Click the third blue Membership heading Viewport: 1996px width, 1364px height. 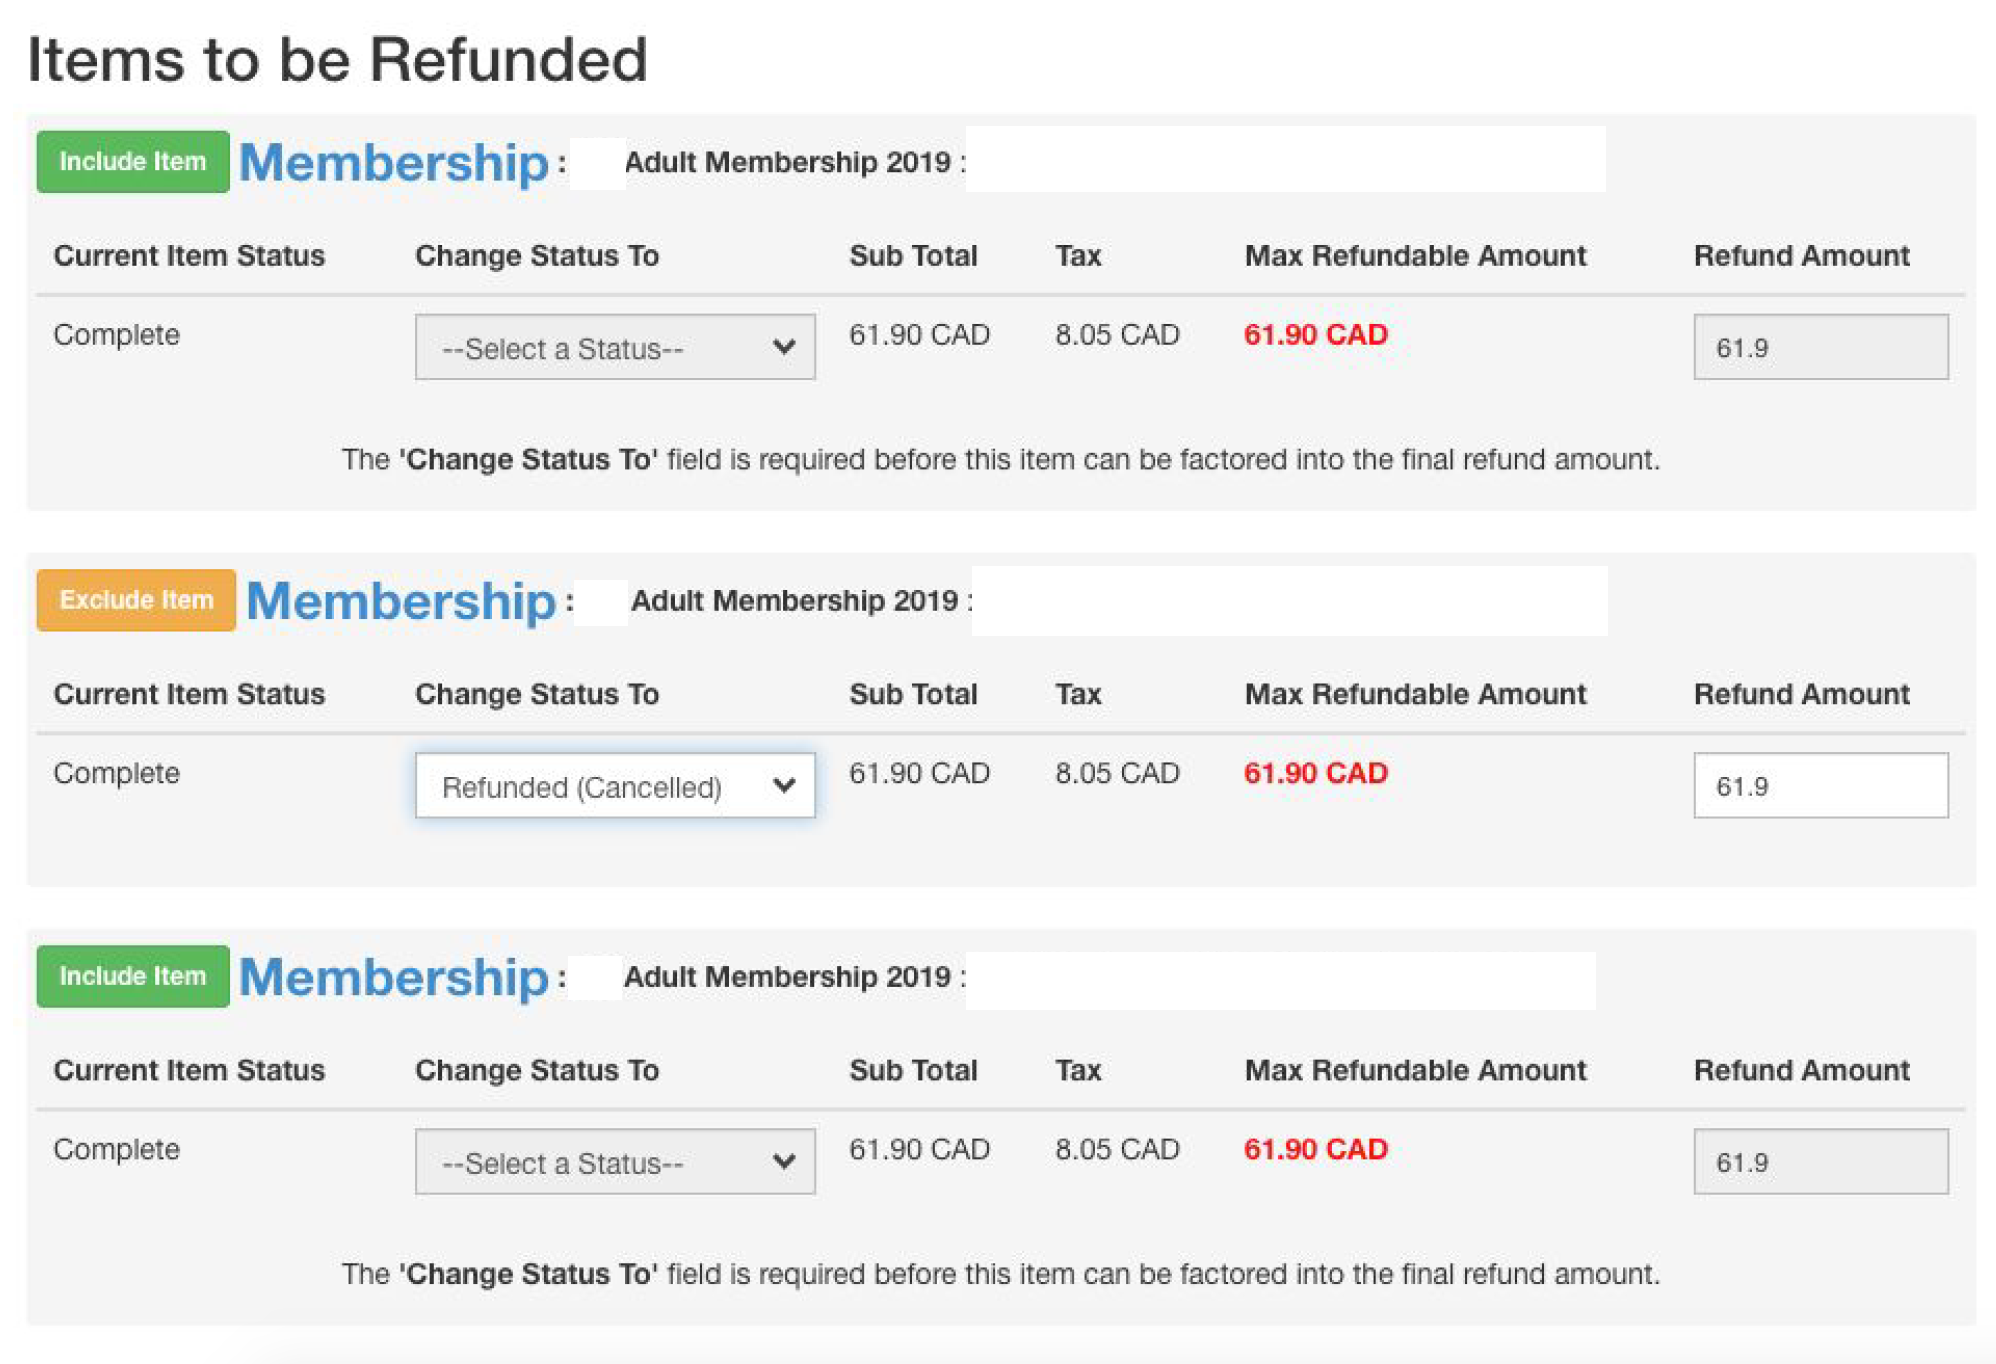coord(394,977)
